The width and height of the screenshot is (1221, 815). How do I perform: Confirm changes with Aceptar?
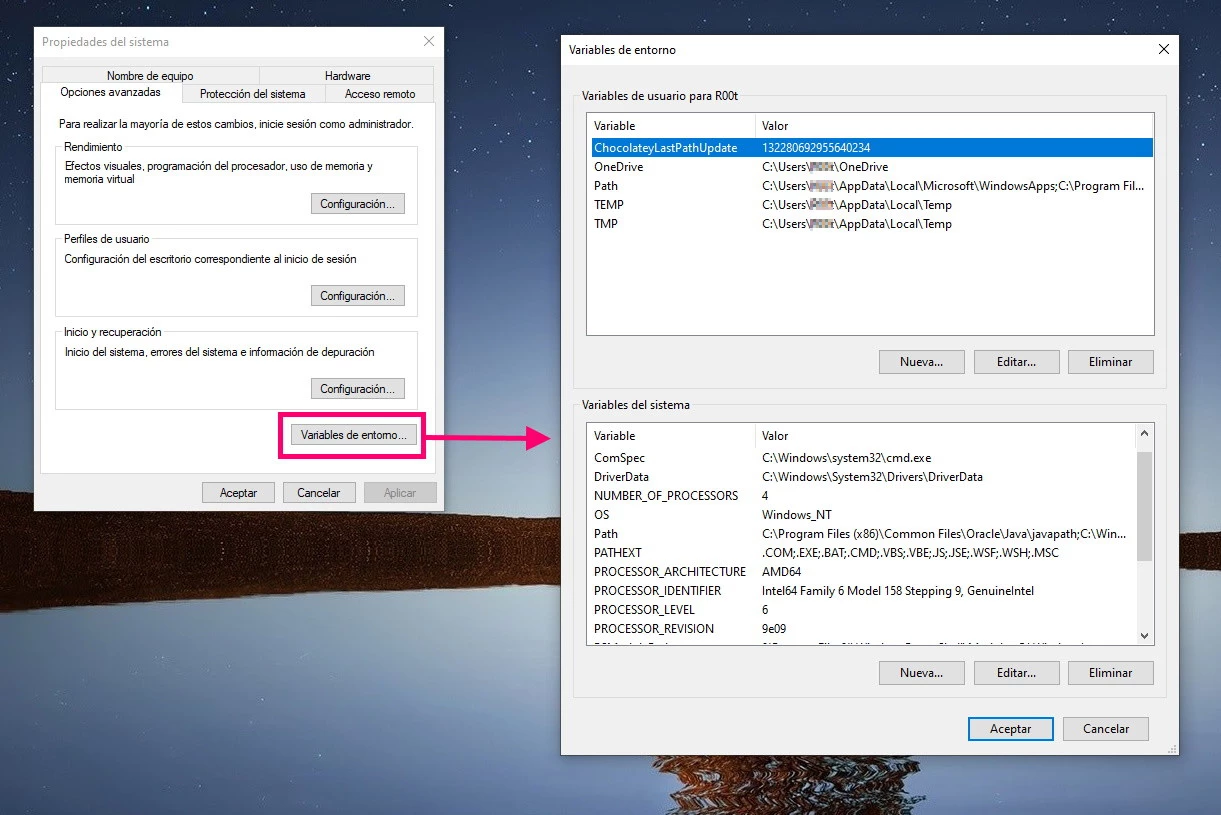pos(1010,728)
